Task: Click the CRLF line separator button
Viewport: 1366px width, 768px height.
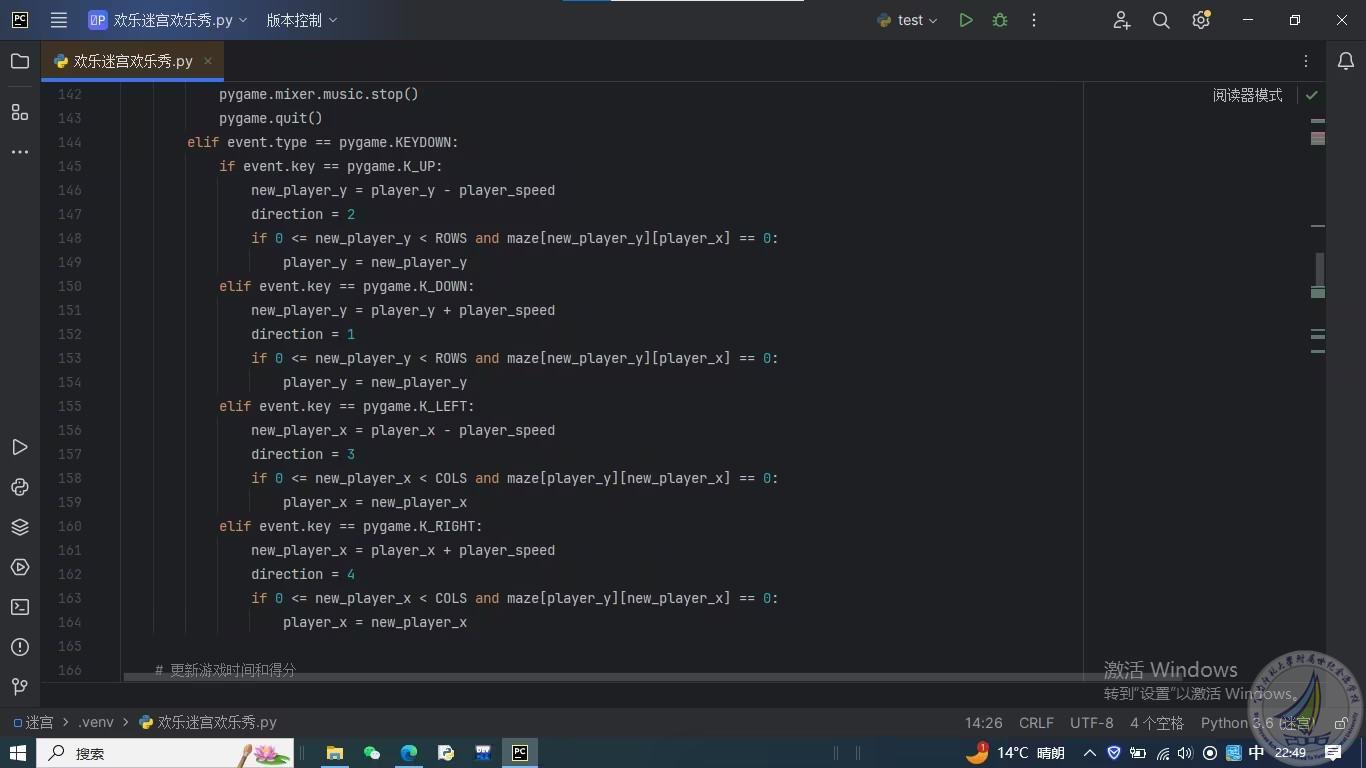Action: coord(1036,723)
